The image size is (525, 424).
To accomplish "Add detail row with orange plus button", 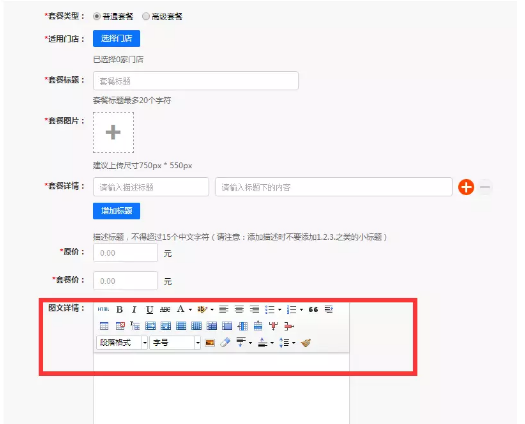I will tap(466, 187).
